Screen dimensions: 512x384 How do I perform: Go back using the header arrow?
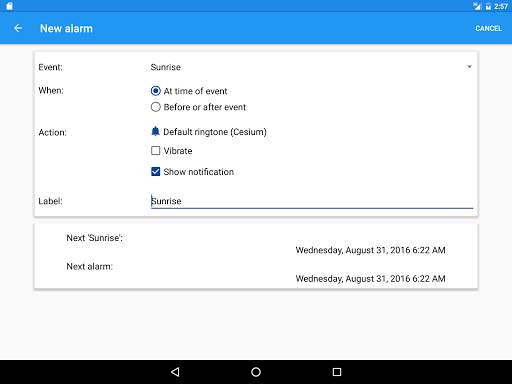[18, 28]
